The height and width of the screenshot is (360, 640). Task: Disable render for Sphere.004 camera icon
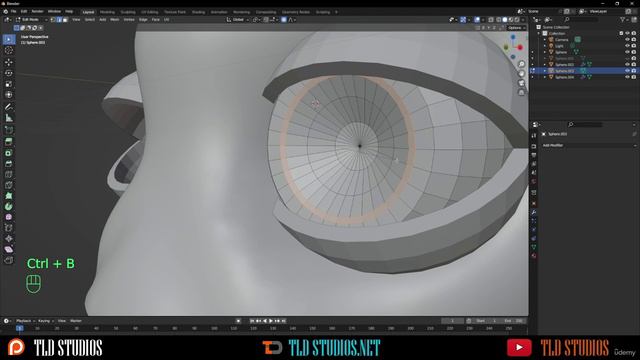coord(634,77)
